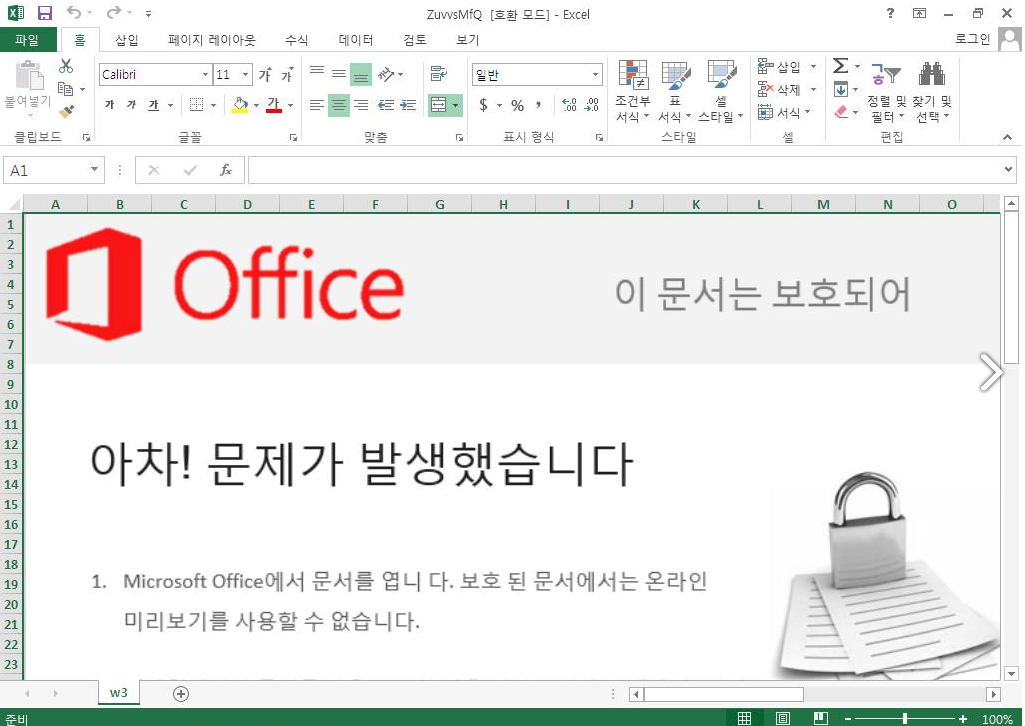Switch to the 데이터 (Data) tab

356,40
